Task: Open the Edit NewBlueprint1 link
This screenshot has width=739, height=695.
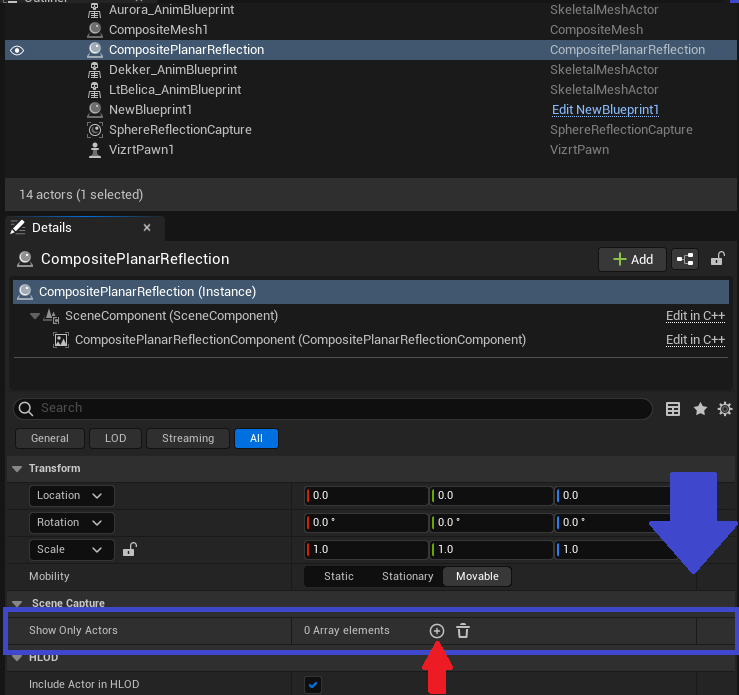Action: tap(605, 110)
